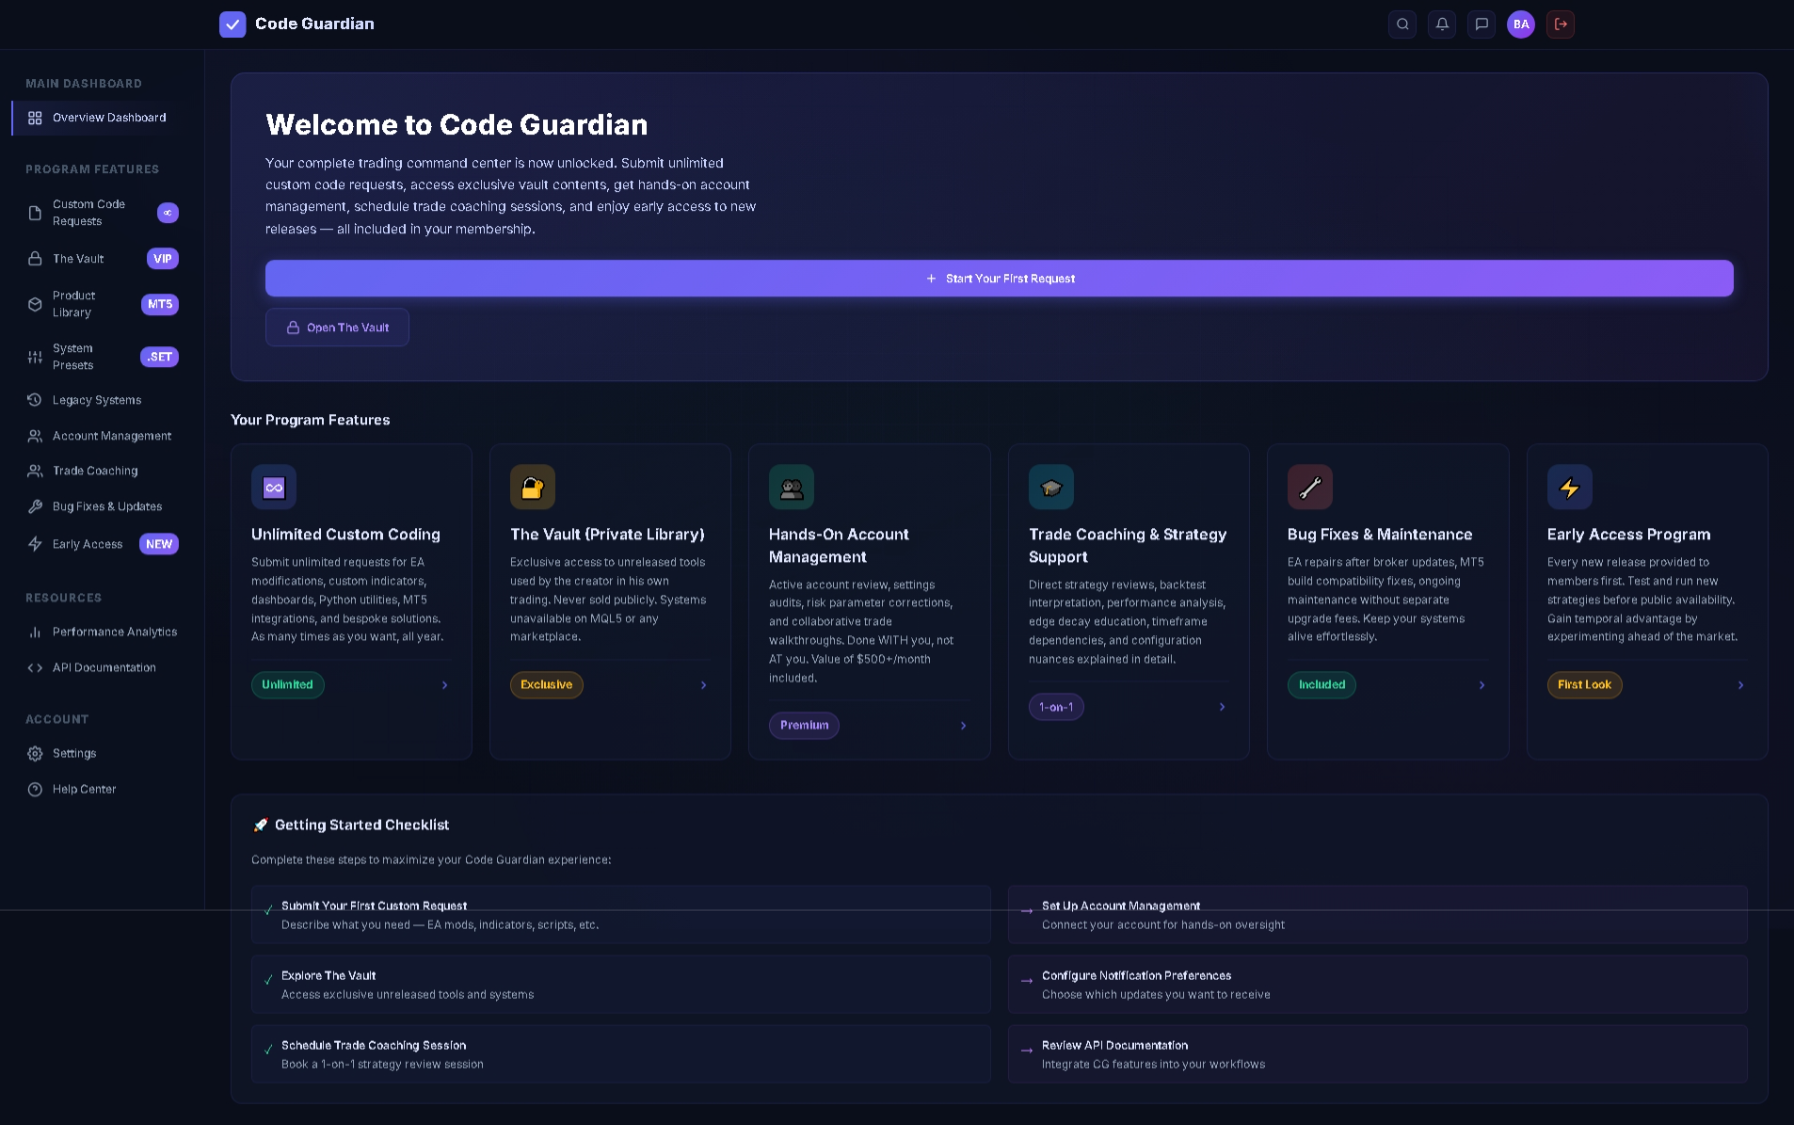Click Bug Fixes wrench card icon
Image resolution: width=1794 pixels, height=1125 pixels.
pos(1310,487)
